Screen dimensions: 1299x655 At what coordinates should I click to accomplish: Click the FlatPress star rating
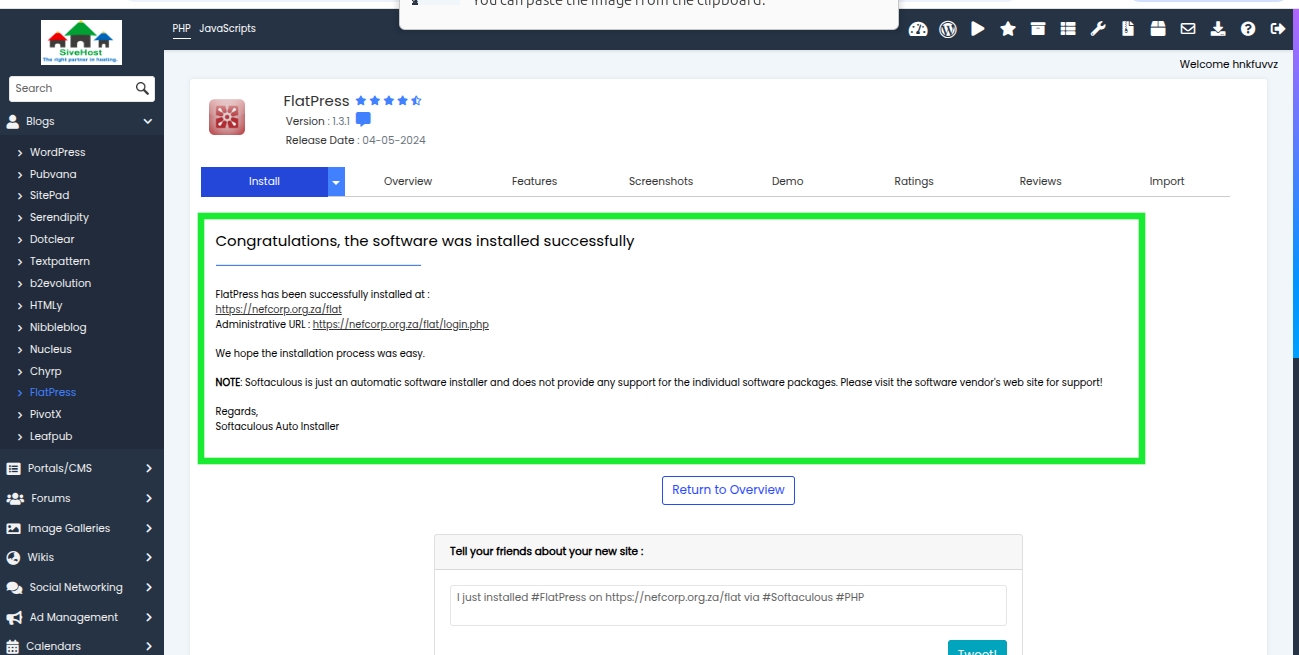[x=388, y=101]
